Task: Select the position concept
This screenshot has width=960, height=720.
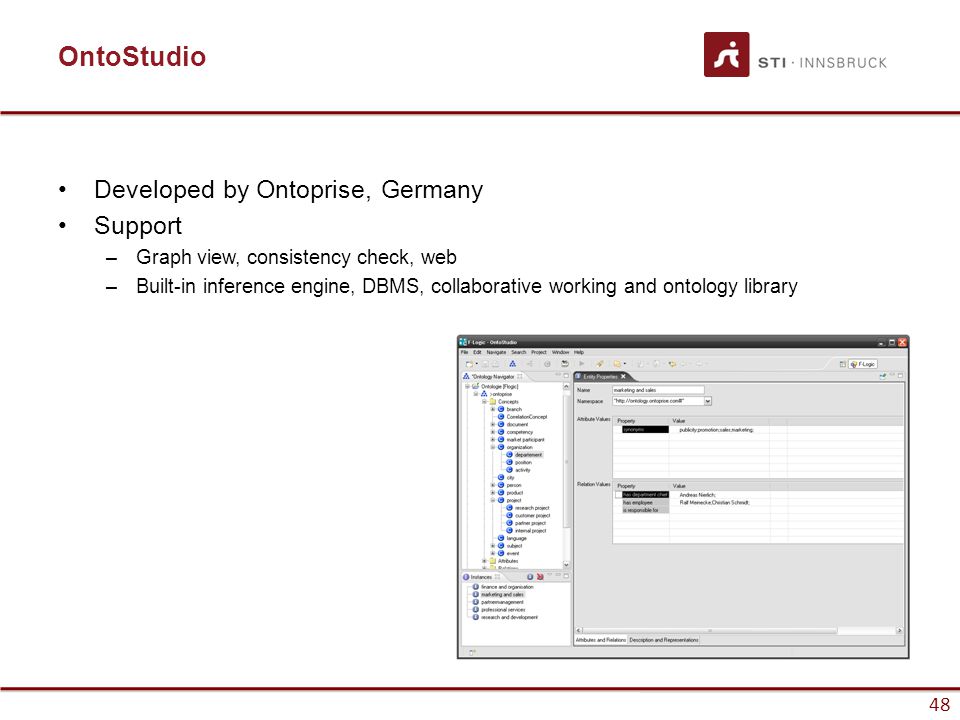Action: point(519,462)
